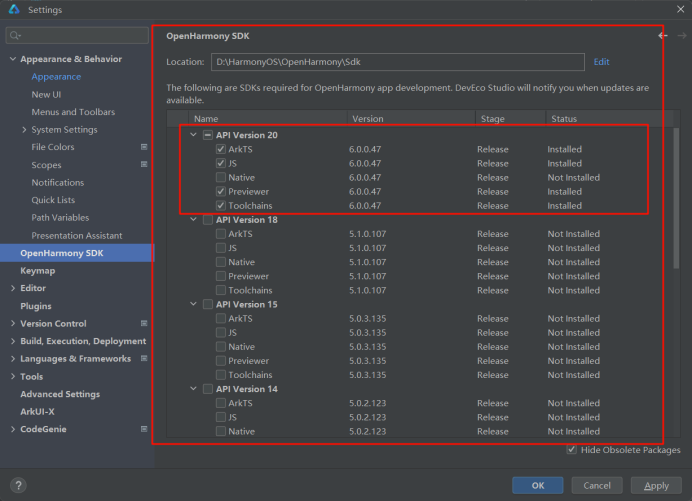Uncheck Toolchains 6.0.0.47 checkbox

pos(221,206)
